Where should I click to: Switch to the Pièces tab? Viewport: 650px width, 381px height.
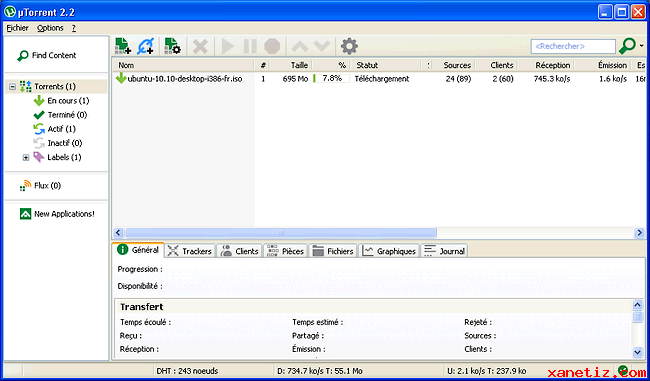click(x=286, y=251)
